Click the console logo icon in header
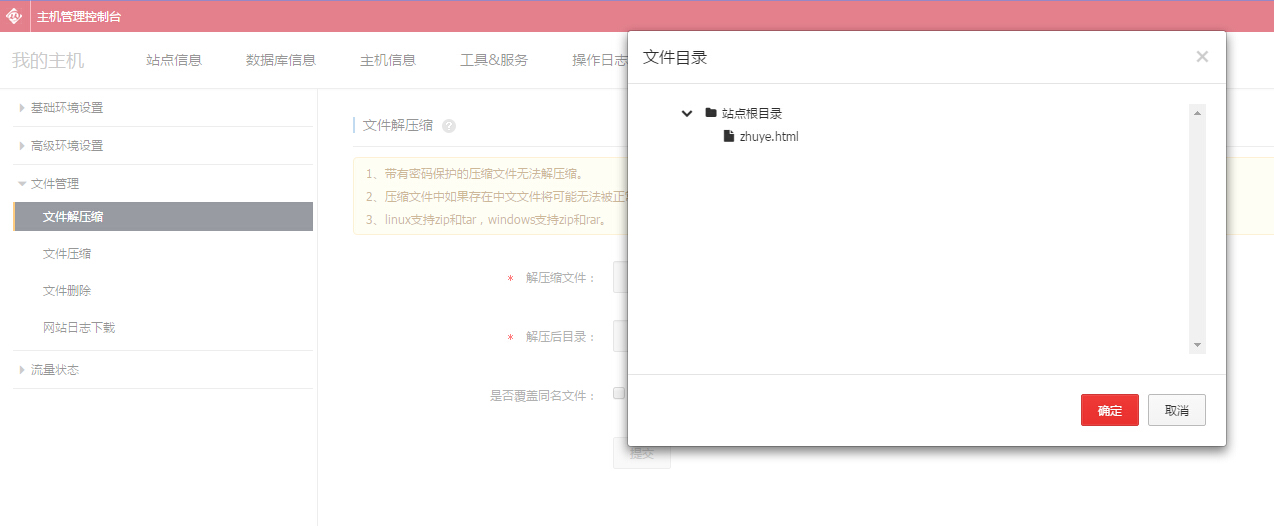 pyautogui.click(x=14, y=16)
